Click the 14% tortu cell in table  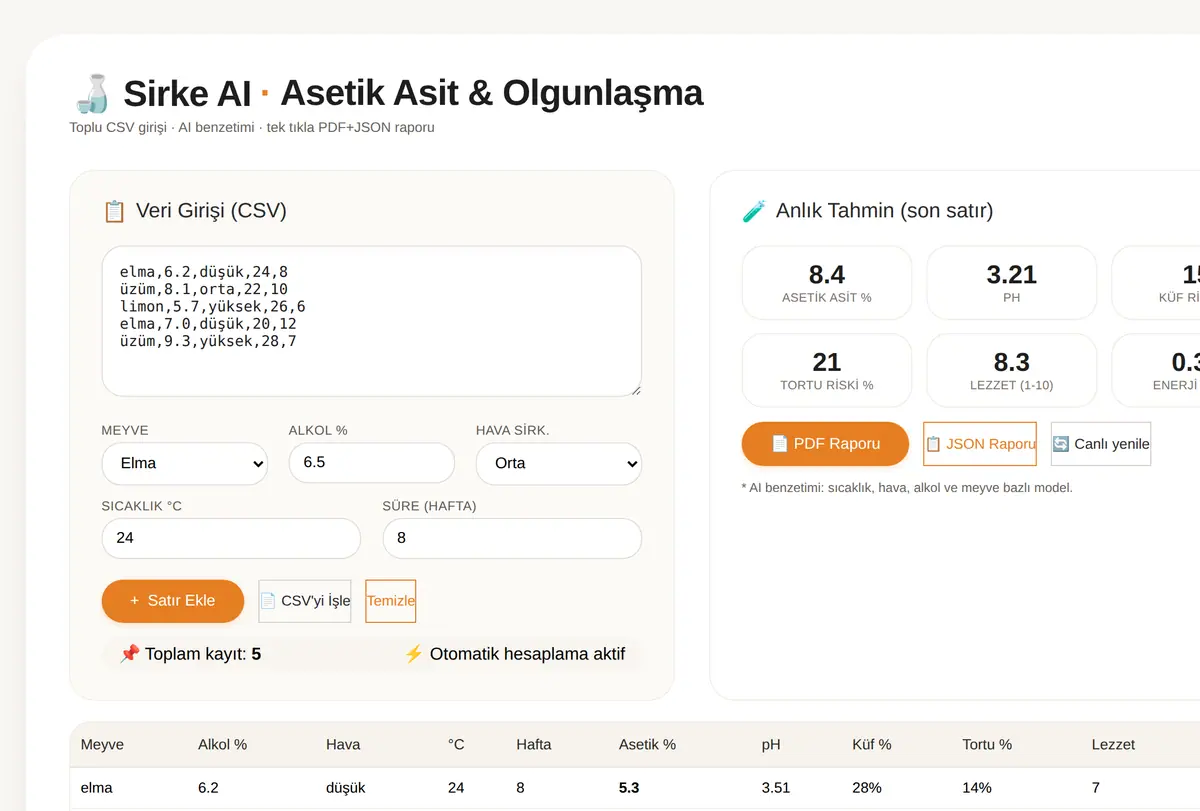[977, 788]
